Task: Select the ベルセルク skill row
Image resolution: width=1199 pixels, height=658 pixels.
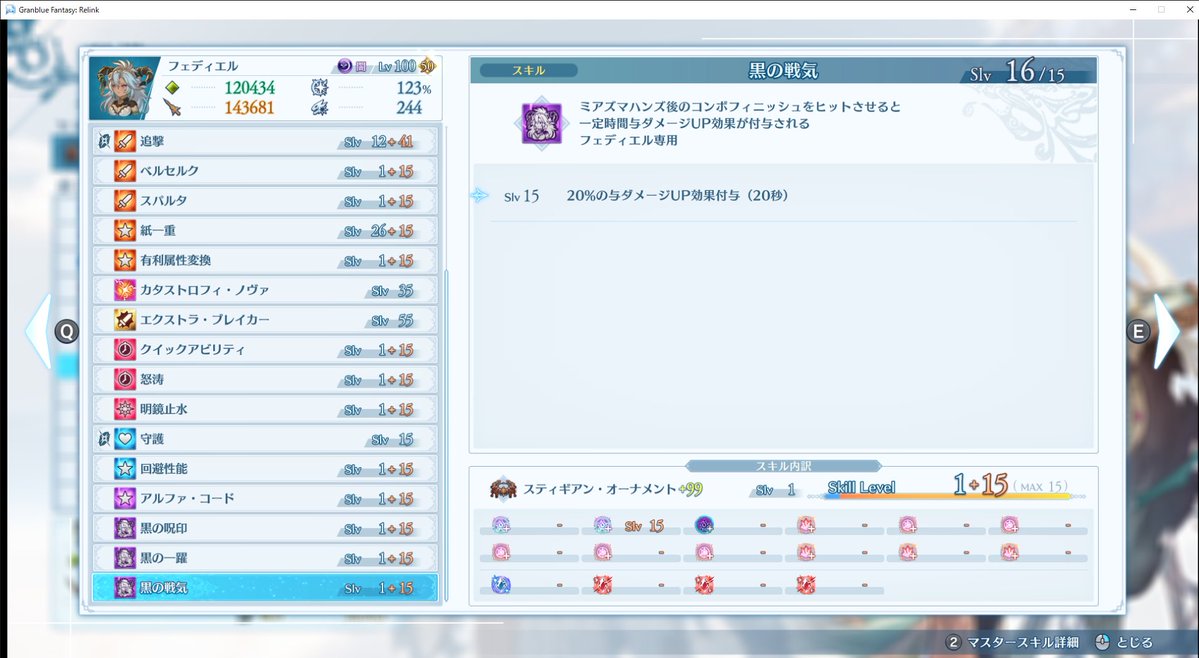Action: (x=265, y=171)
